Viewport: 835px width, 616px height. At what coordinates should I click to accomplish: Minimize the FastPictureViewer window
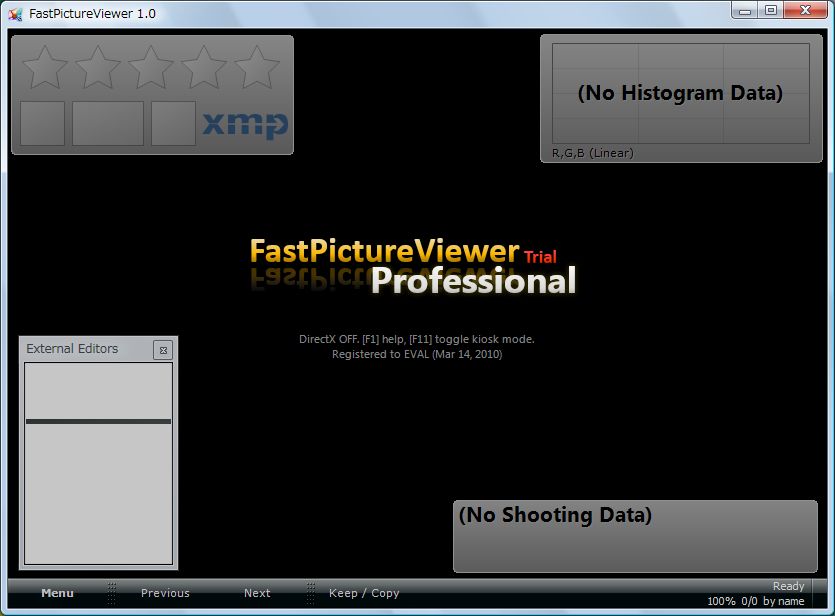click(x=745, y=10)
